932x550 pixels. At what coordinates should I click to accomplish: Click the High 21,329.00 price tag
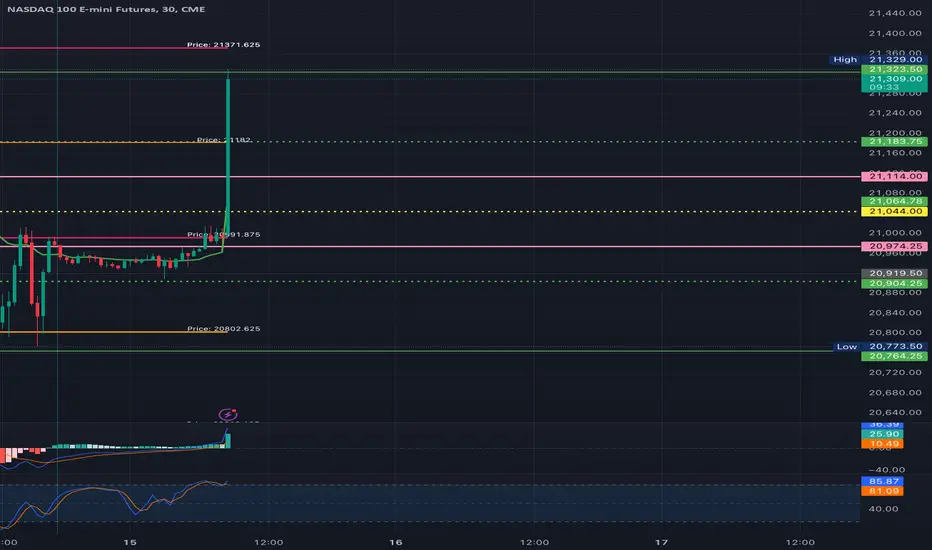point(879,59)
